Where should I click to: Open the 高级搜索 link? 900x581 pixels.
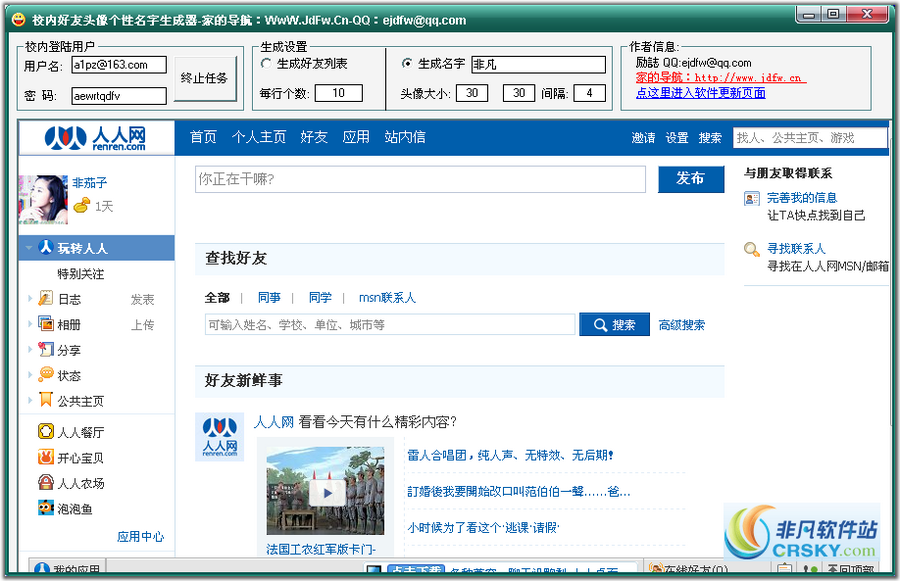[682, 325]
